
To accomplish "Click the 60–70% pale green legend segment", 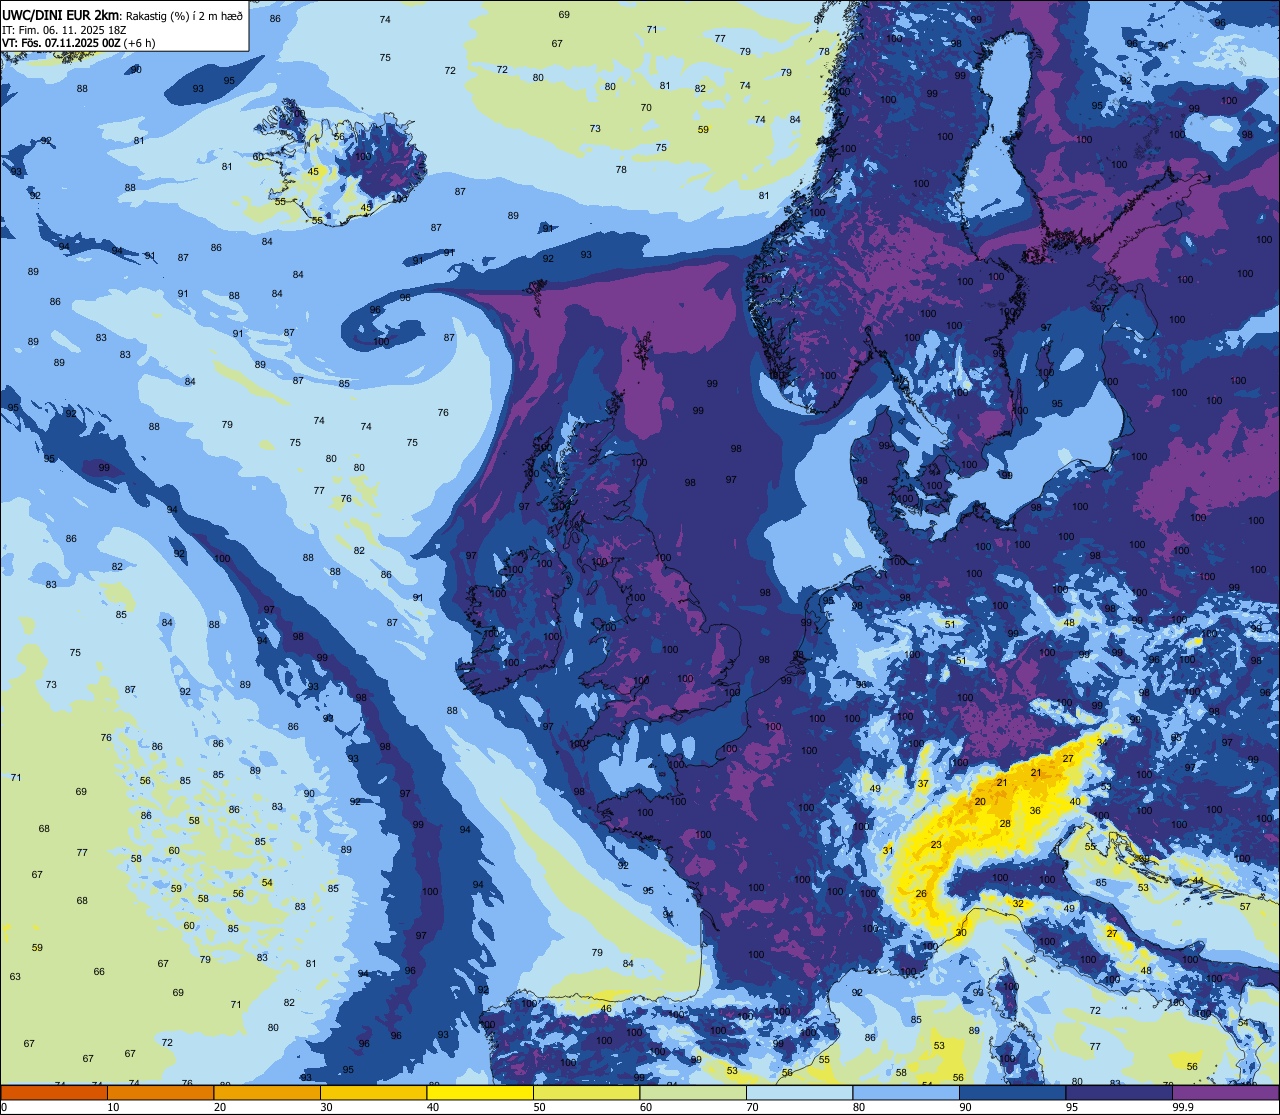I will (x=693, y=1092).
